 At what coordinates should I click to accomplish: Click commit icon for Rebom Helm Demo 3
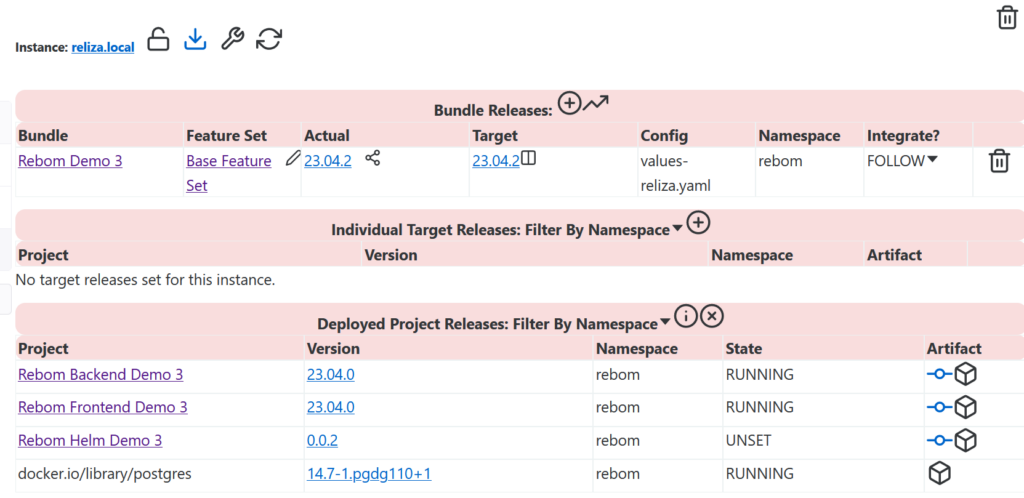[940, 441]
